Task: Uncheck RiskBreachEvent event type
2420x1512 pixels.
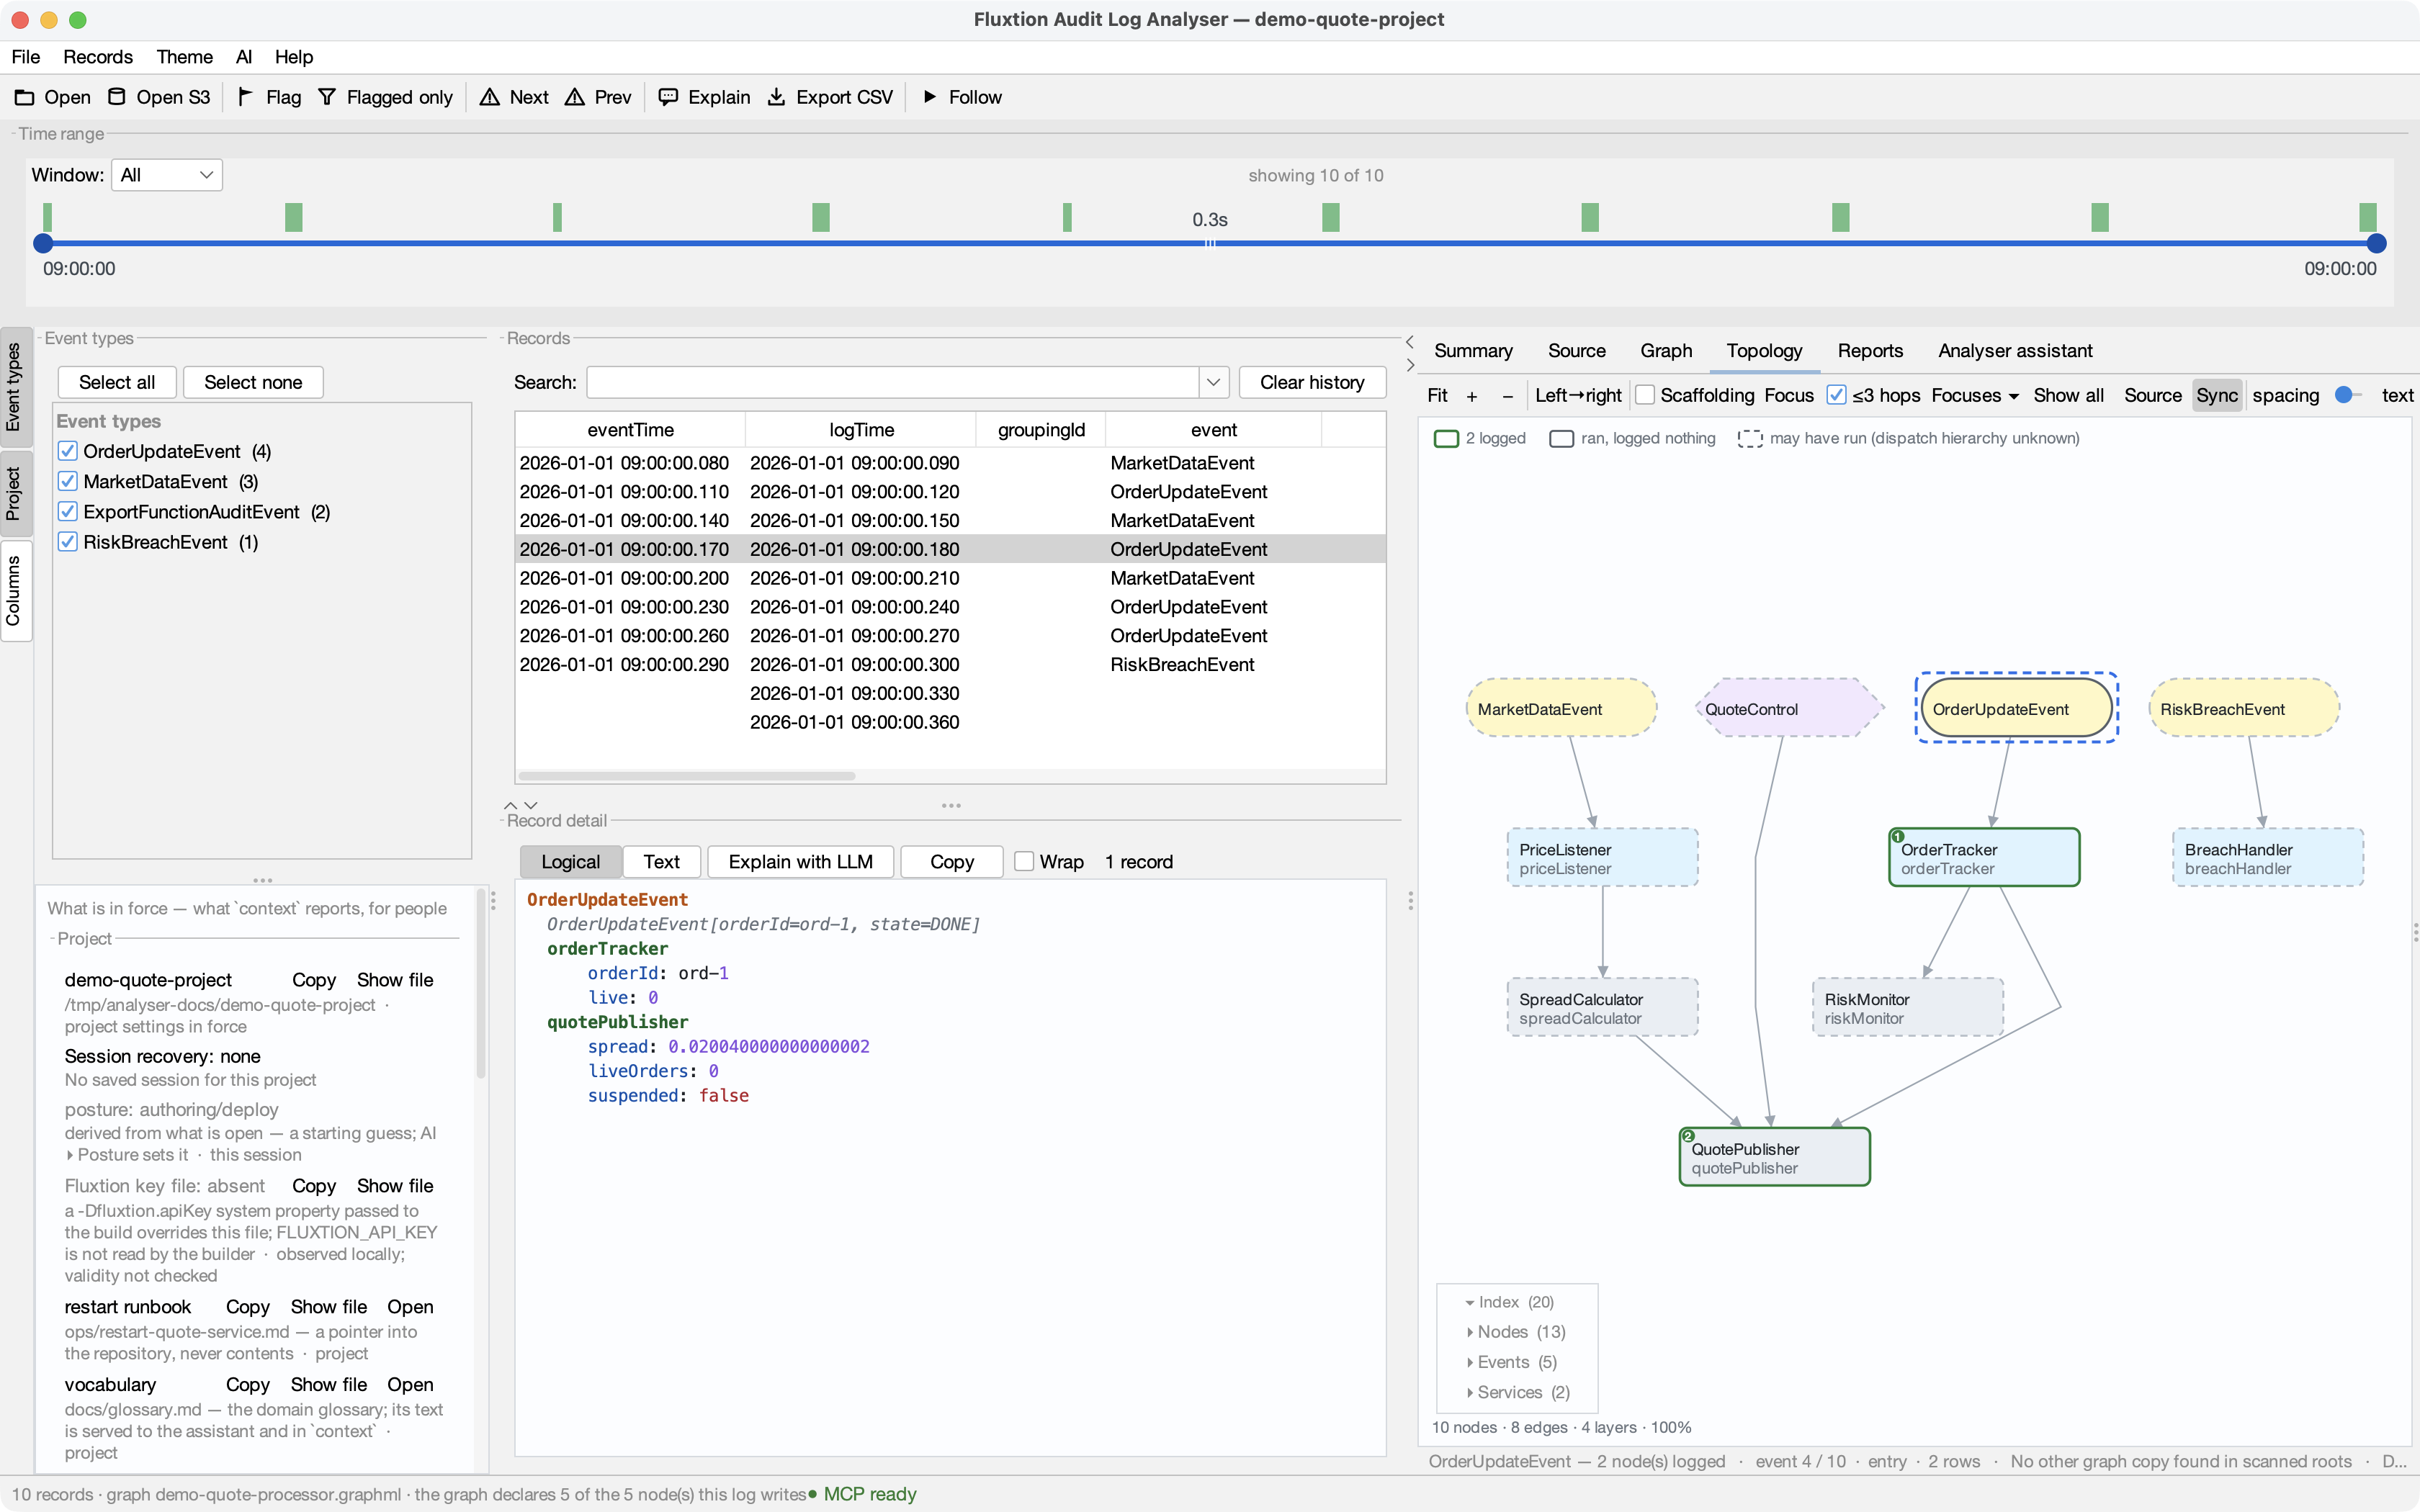Action: [68, 542]
